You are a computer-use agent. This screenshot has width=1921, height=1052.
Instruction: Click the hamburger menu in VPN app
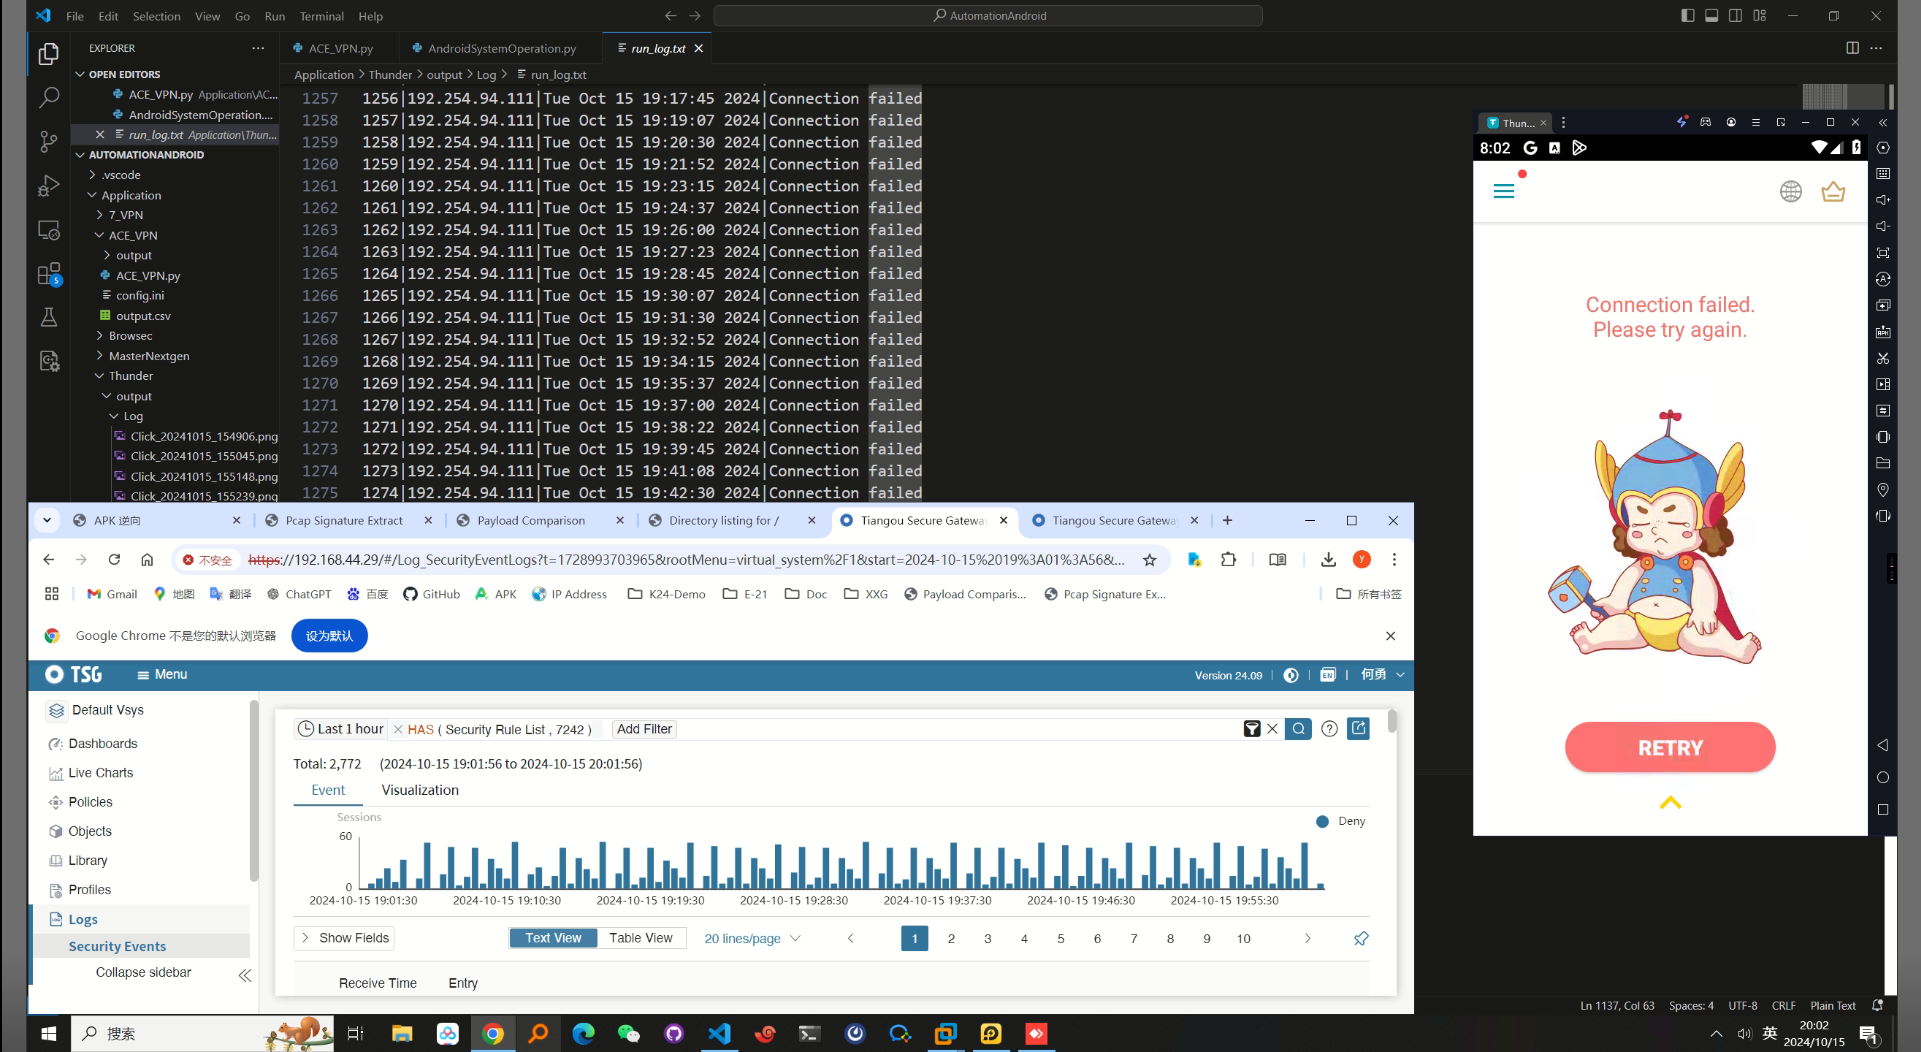[x=1503, y=191]
